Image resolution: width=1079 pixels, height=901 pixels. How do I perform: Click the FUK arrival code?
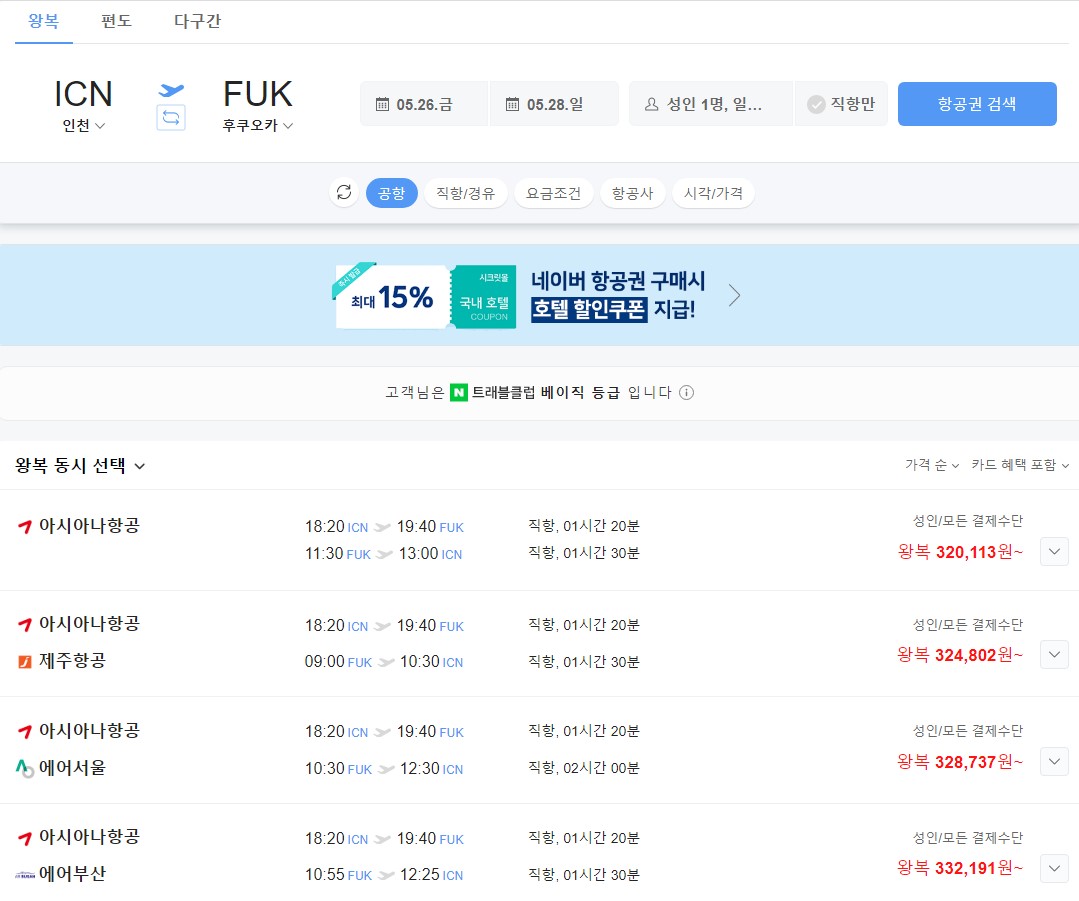click(258, 94)
